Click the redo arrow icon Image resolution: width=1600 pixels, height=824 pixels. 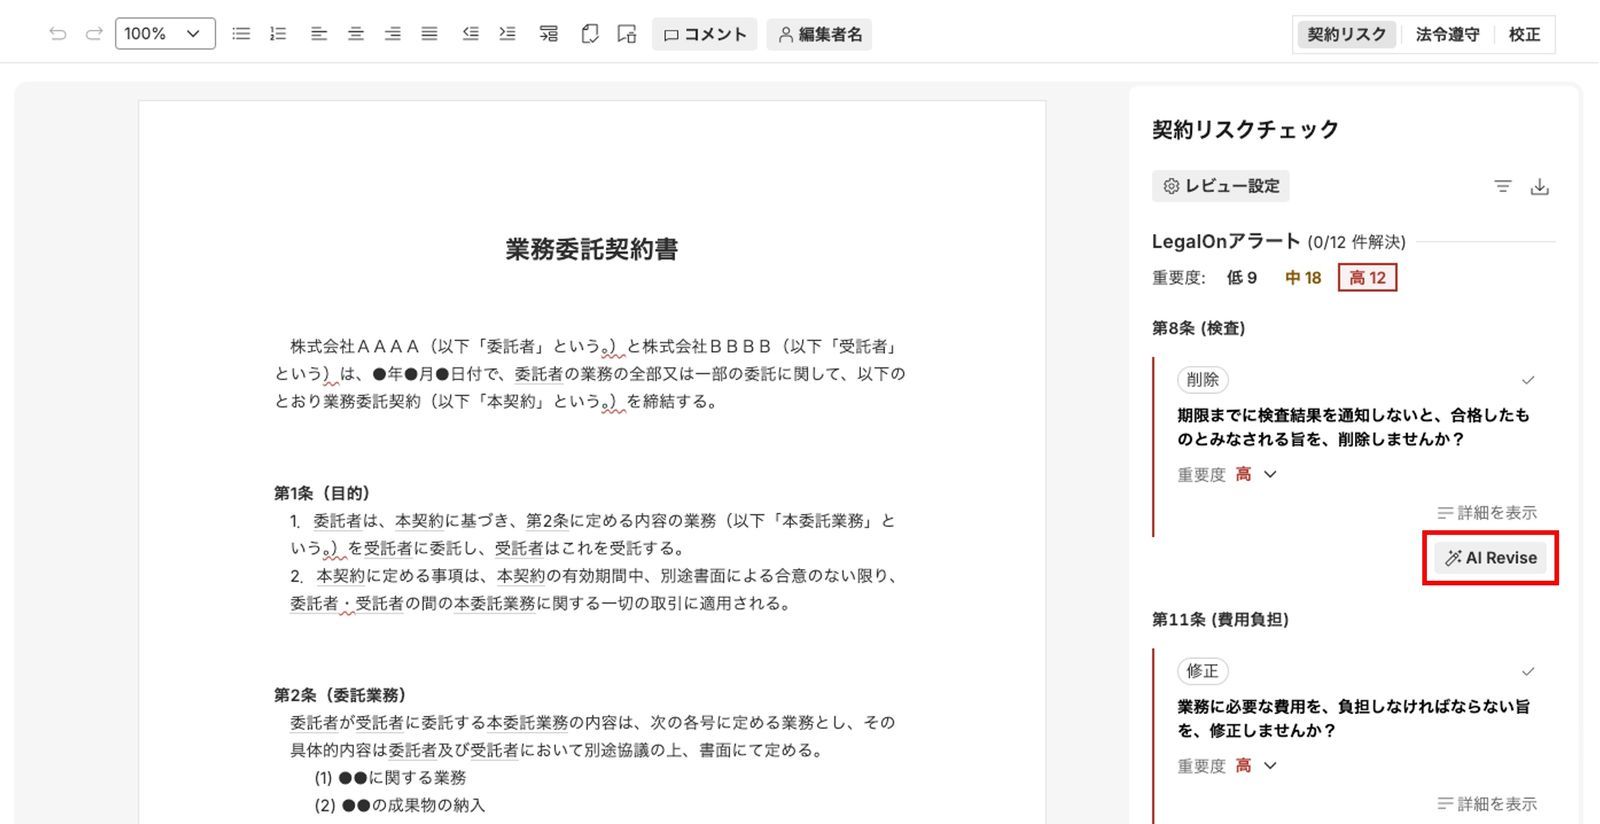pos(94,34)
